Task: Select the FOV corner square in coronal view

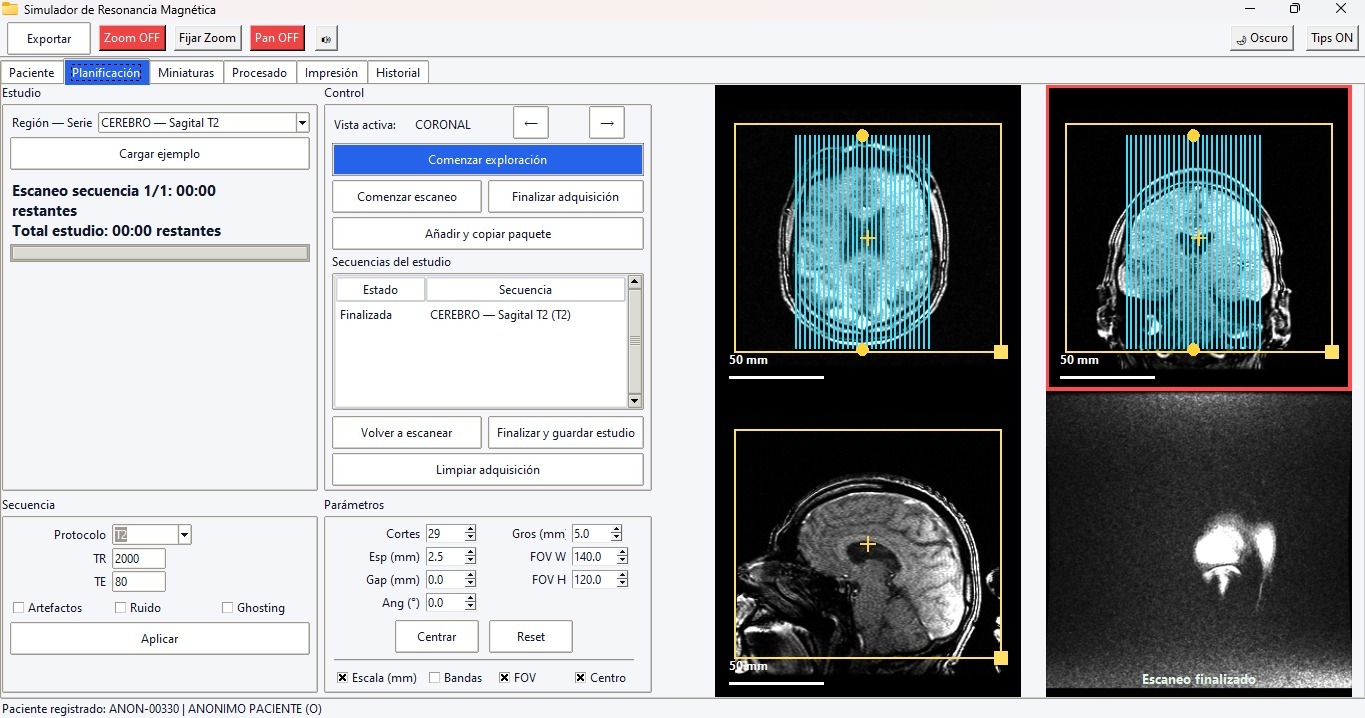Action: point(1332,352)
